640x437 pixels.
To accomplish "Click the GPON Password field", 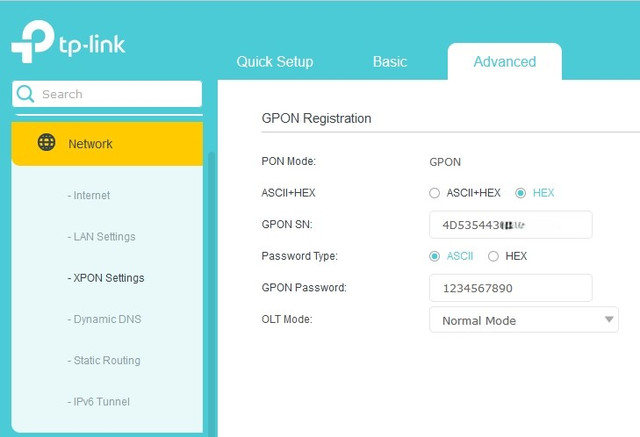I will coord(511,288).
